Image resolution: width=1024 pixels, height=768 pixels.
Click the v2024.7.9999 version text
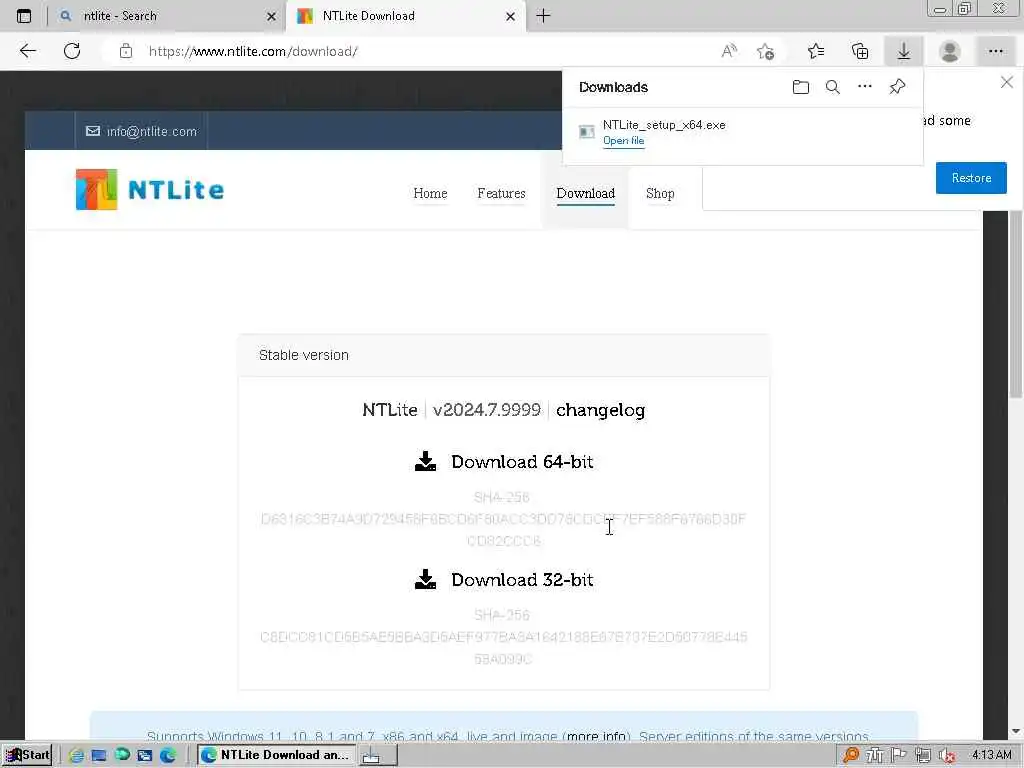[x=487, y=410]
